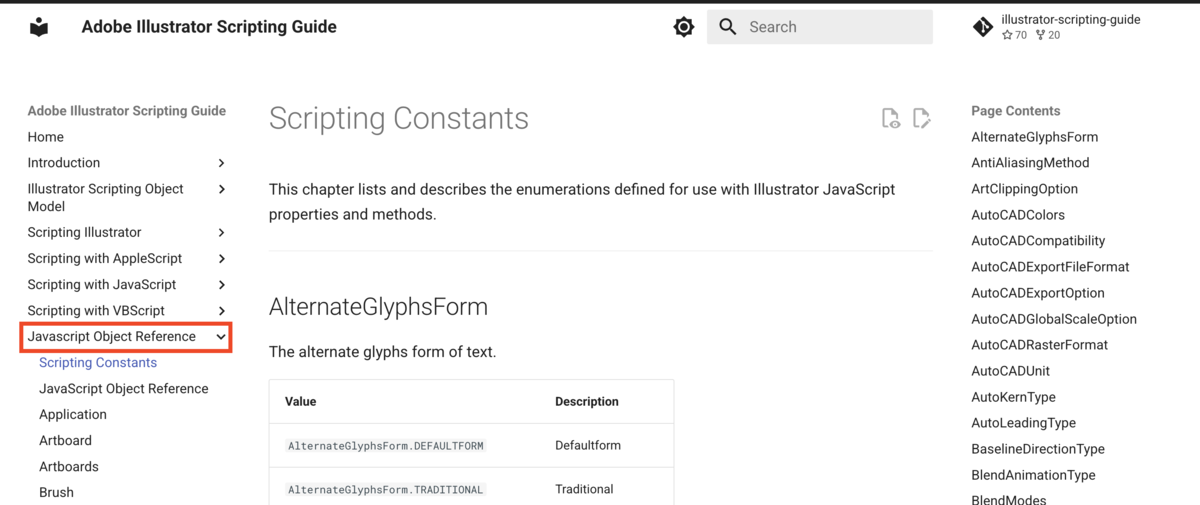Viewport: 1200px width, 505px height.
Task: Expand Scripting with VBScript chevron
Action: click(221, 311)
